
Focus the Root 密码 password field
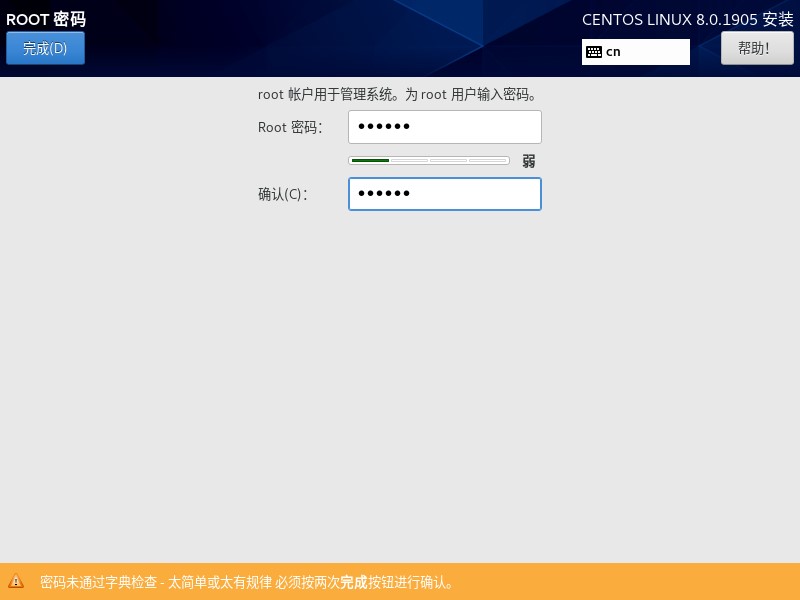445,127
